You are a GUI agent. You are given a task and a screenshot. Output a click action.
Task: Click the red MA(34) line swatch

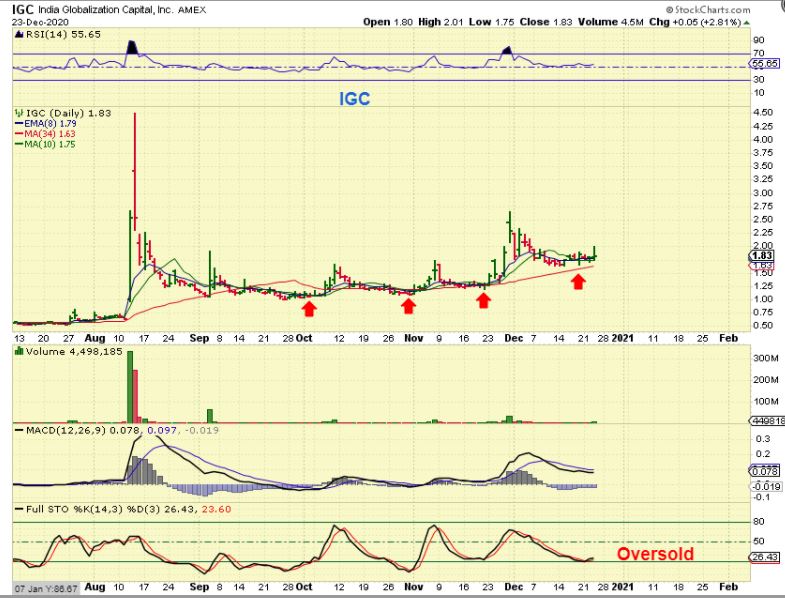[20, 134]
